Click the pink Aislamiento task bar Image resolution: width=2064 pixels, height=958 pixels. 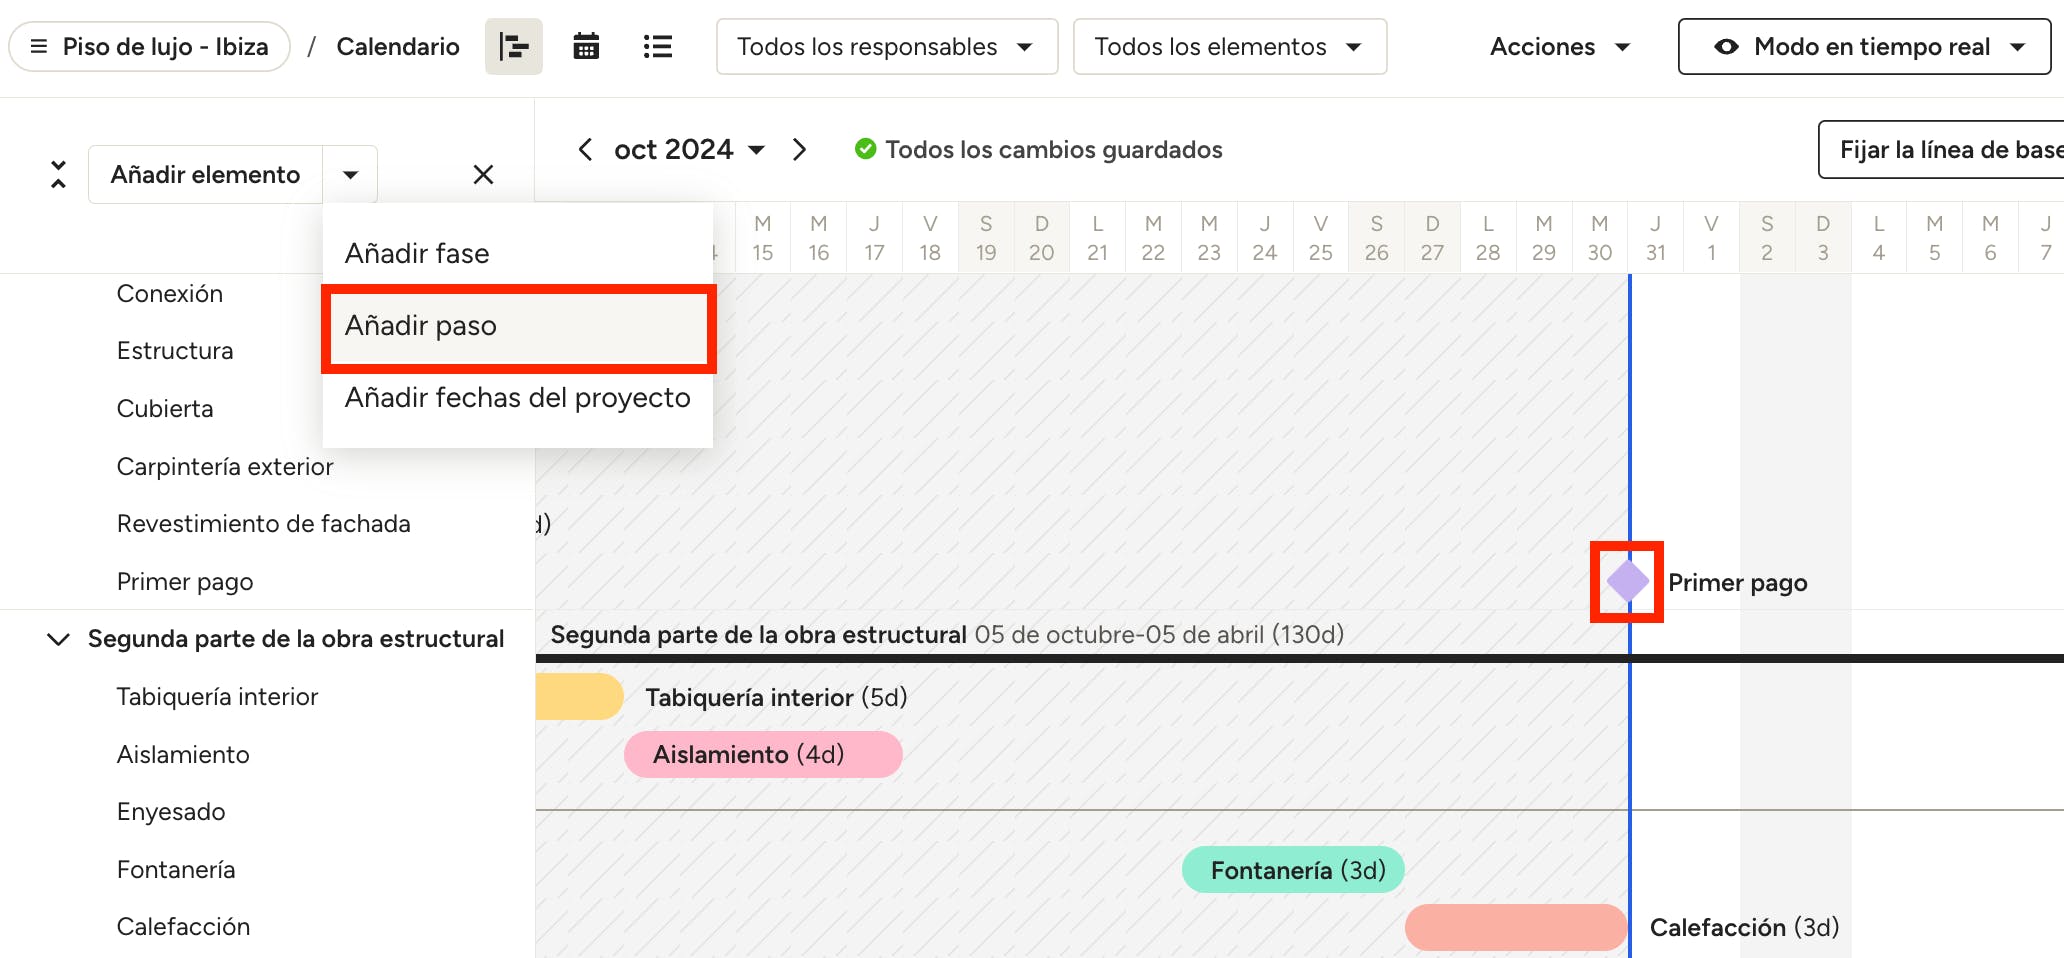click(x=762, y=754)
